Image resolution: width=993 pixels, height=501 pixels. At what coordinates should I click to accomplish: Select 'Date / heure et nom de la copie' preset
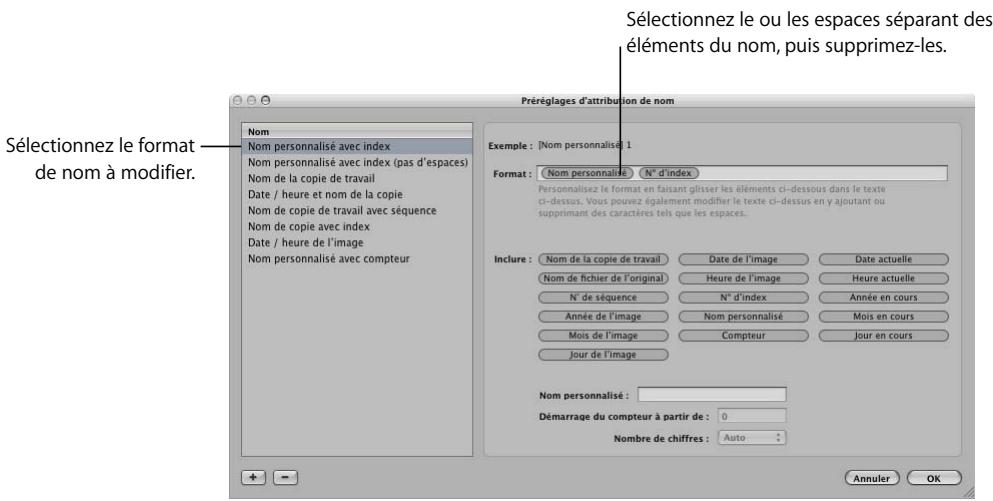[357, 194]
